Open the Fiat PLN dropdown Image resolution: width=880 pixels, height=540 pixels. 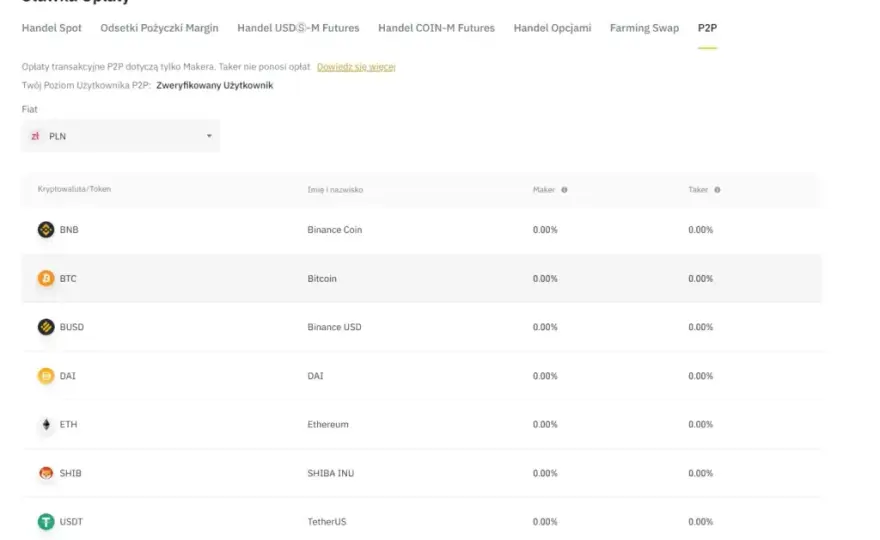coord(121,136)
